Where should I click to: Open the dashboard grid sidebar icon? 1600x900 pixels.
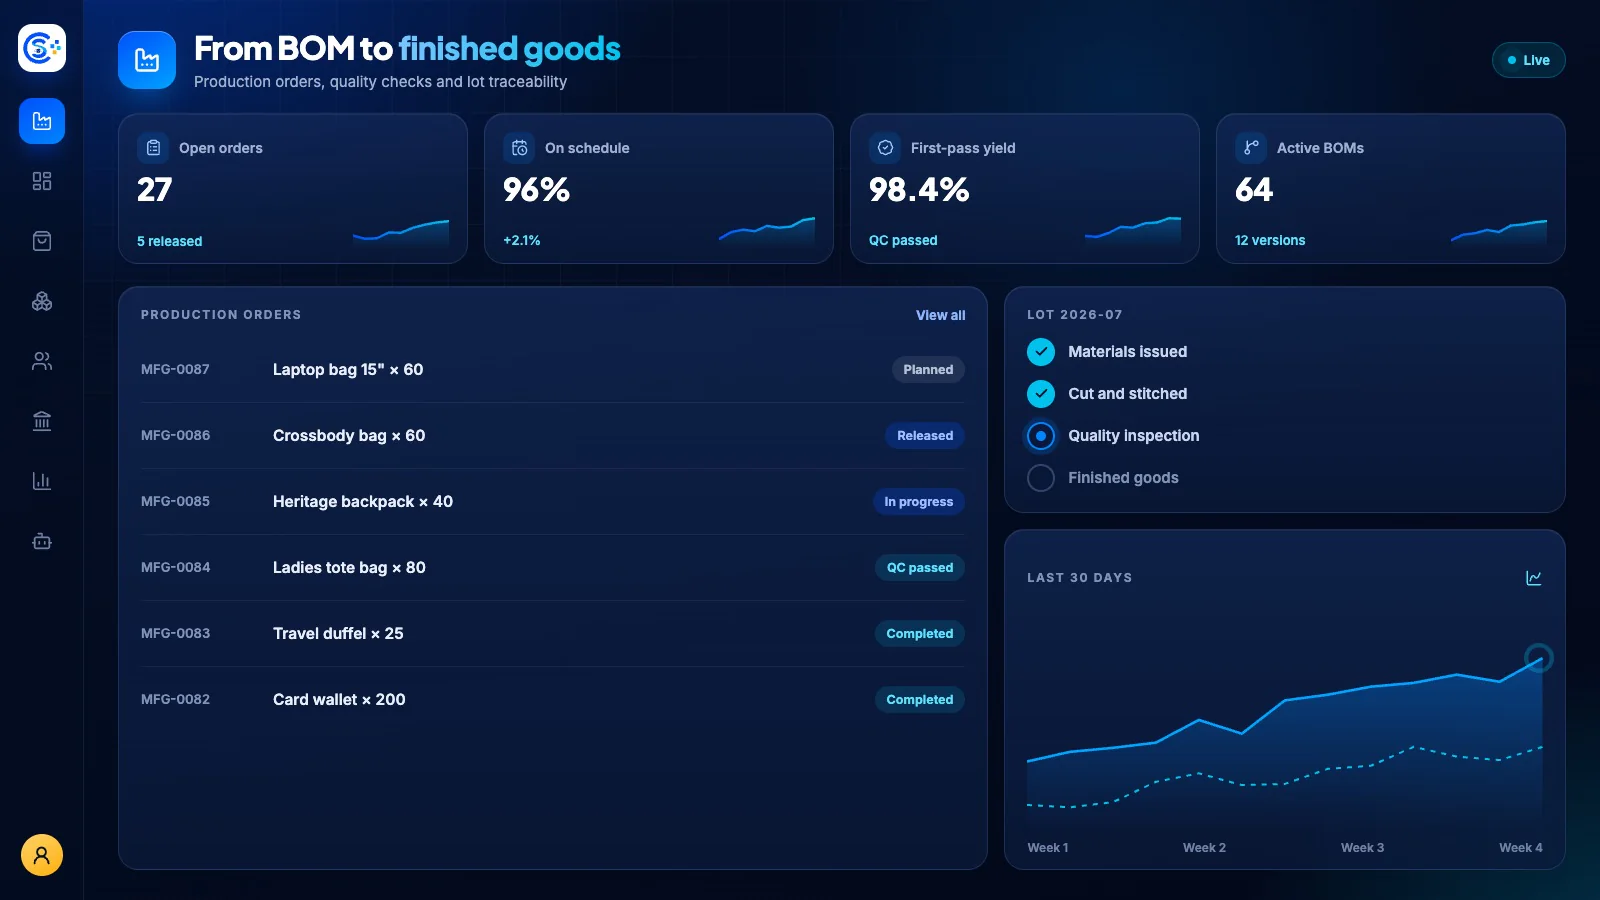[x=42, y=181]
